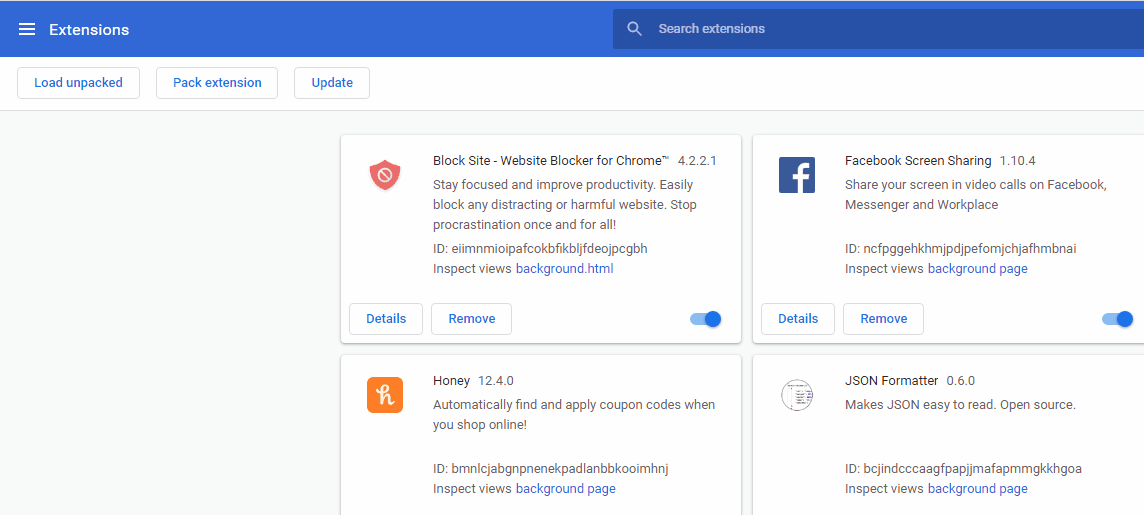Click the Facebook Screen Sharing logo icon

(797, 175)
